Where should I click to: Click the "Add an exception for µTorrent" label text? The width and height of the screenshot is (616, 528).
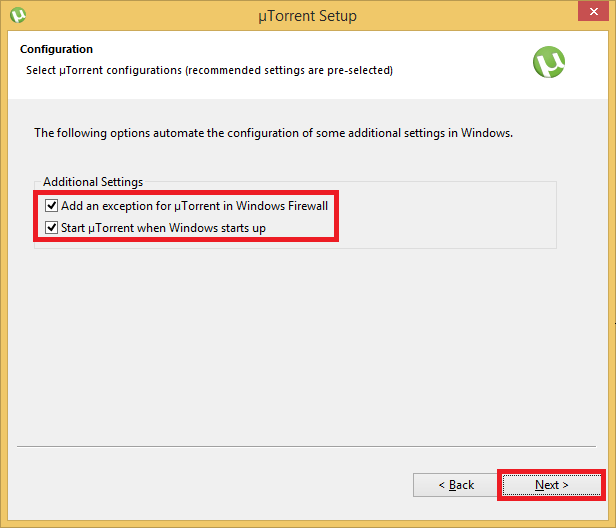pyautogui.click(x=194, y=206)
